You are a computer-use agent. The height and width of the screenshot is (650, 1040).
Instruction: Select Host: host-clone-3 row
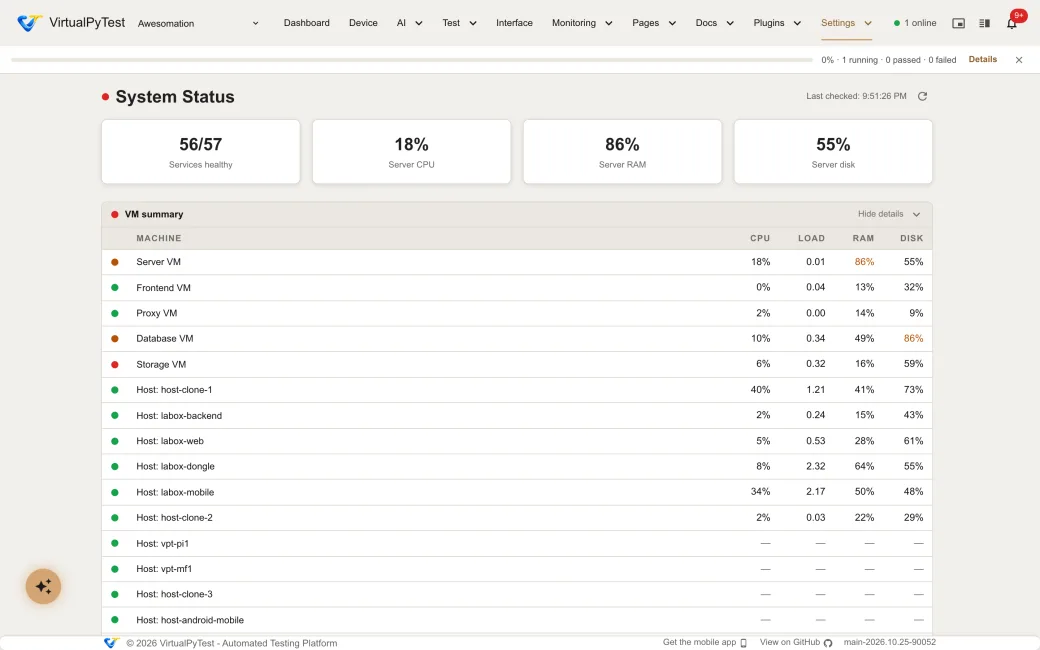click(517, 594)
